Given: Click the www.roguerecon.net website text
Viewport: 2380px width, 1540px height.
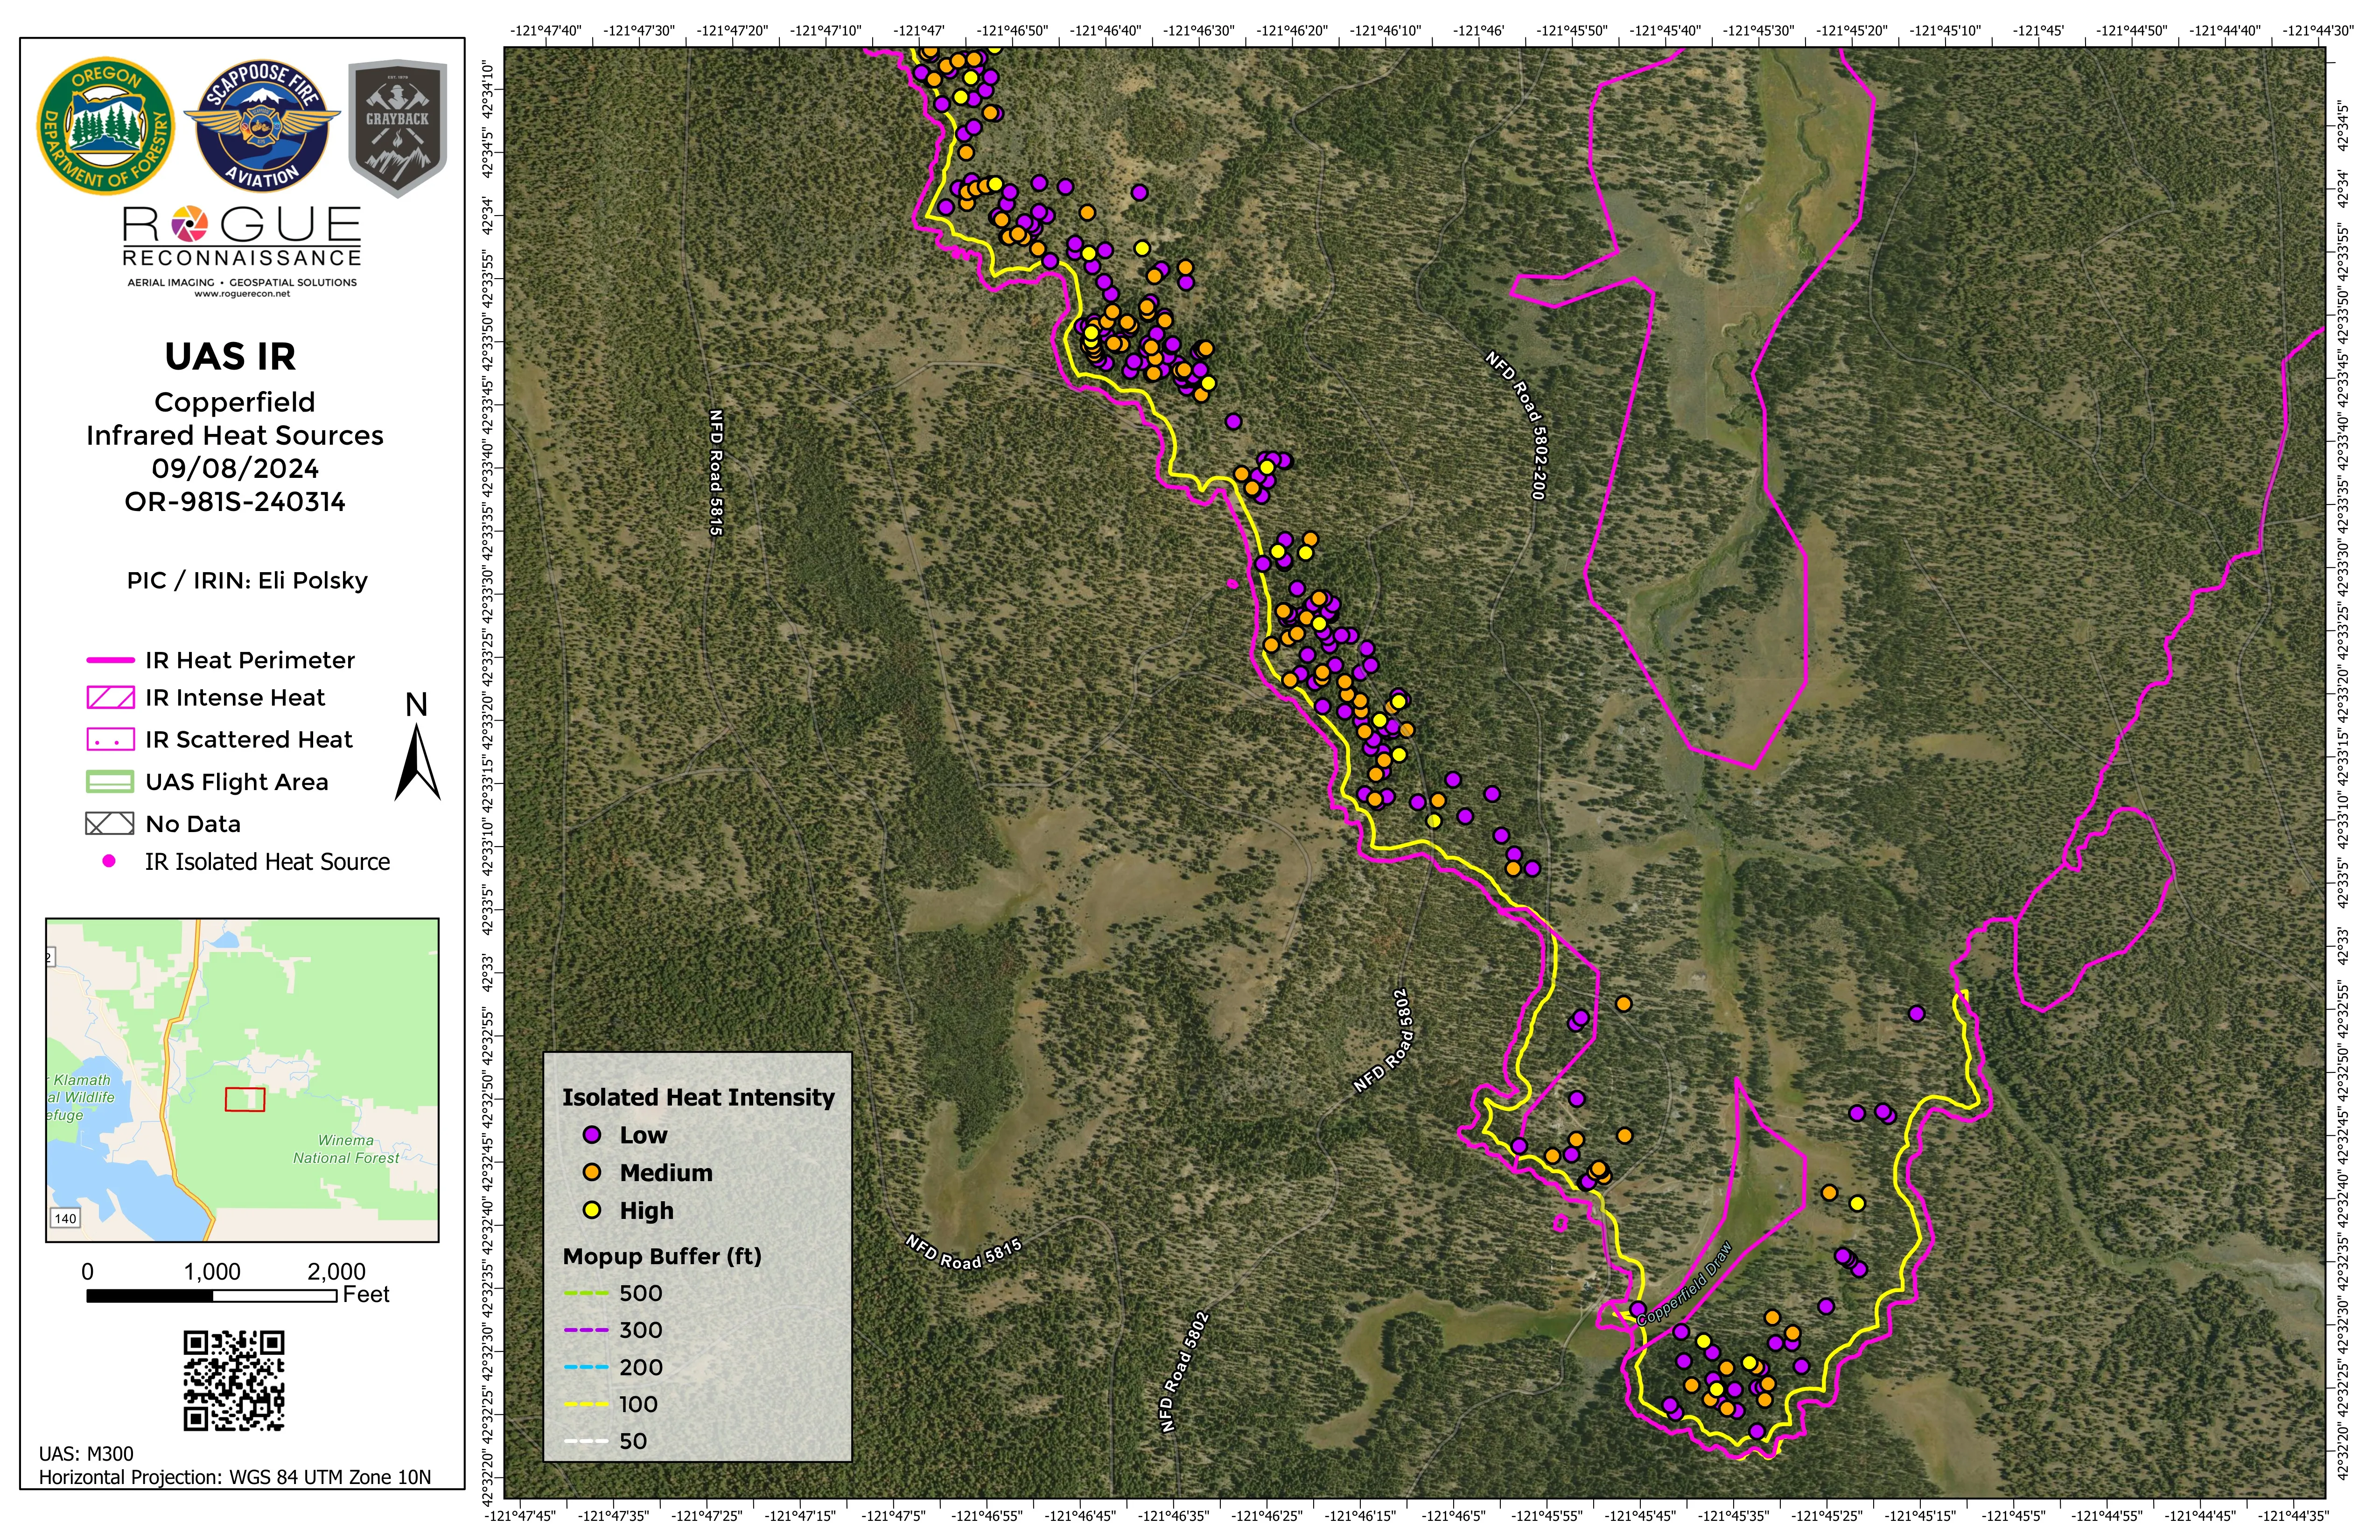Looking at the screenshot, I should point(242,294).
